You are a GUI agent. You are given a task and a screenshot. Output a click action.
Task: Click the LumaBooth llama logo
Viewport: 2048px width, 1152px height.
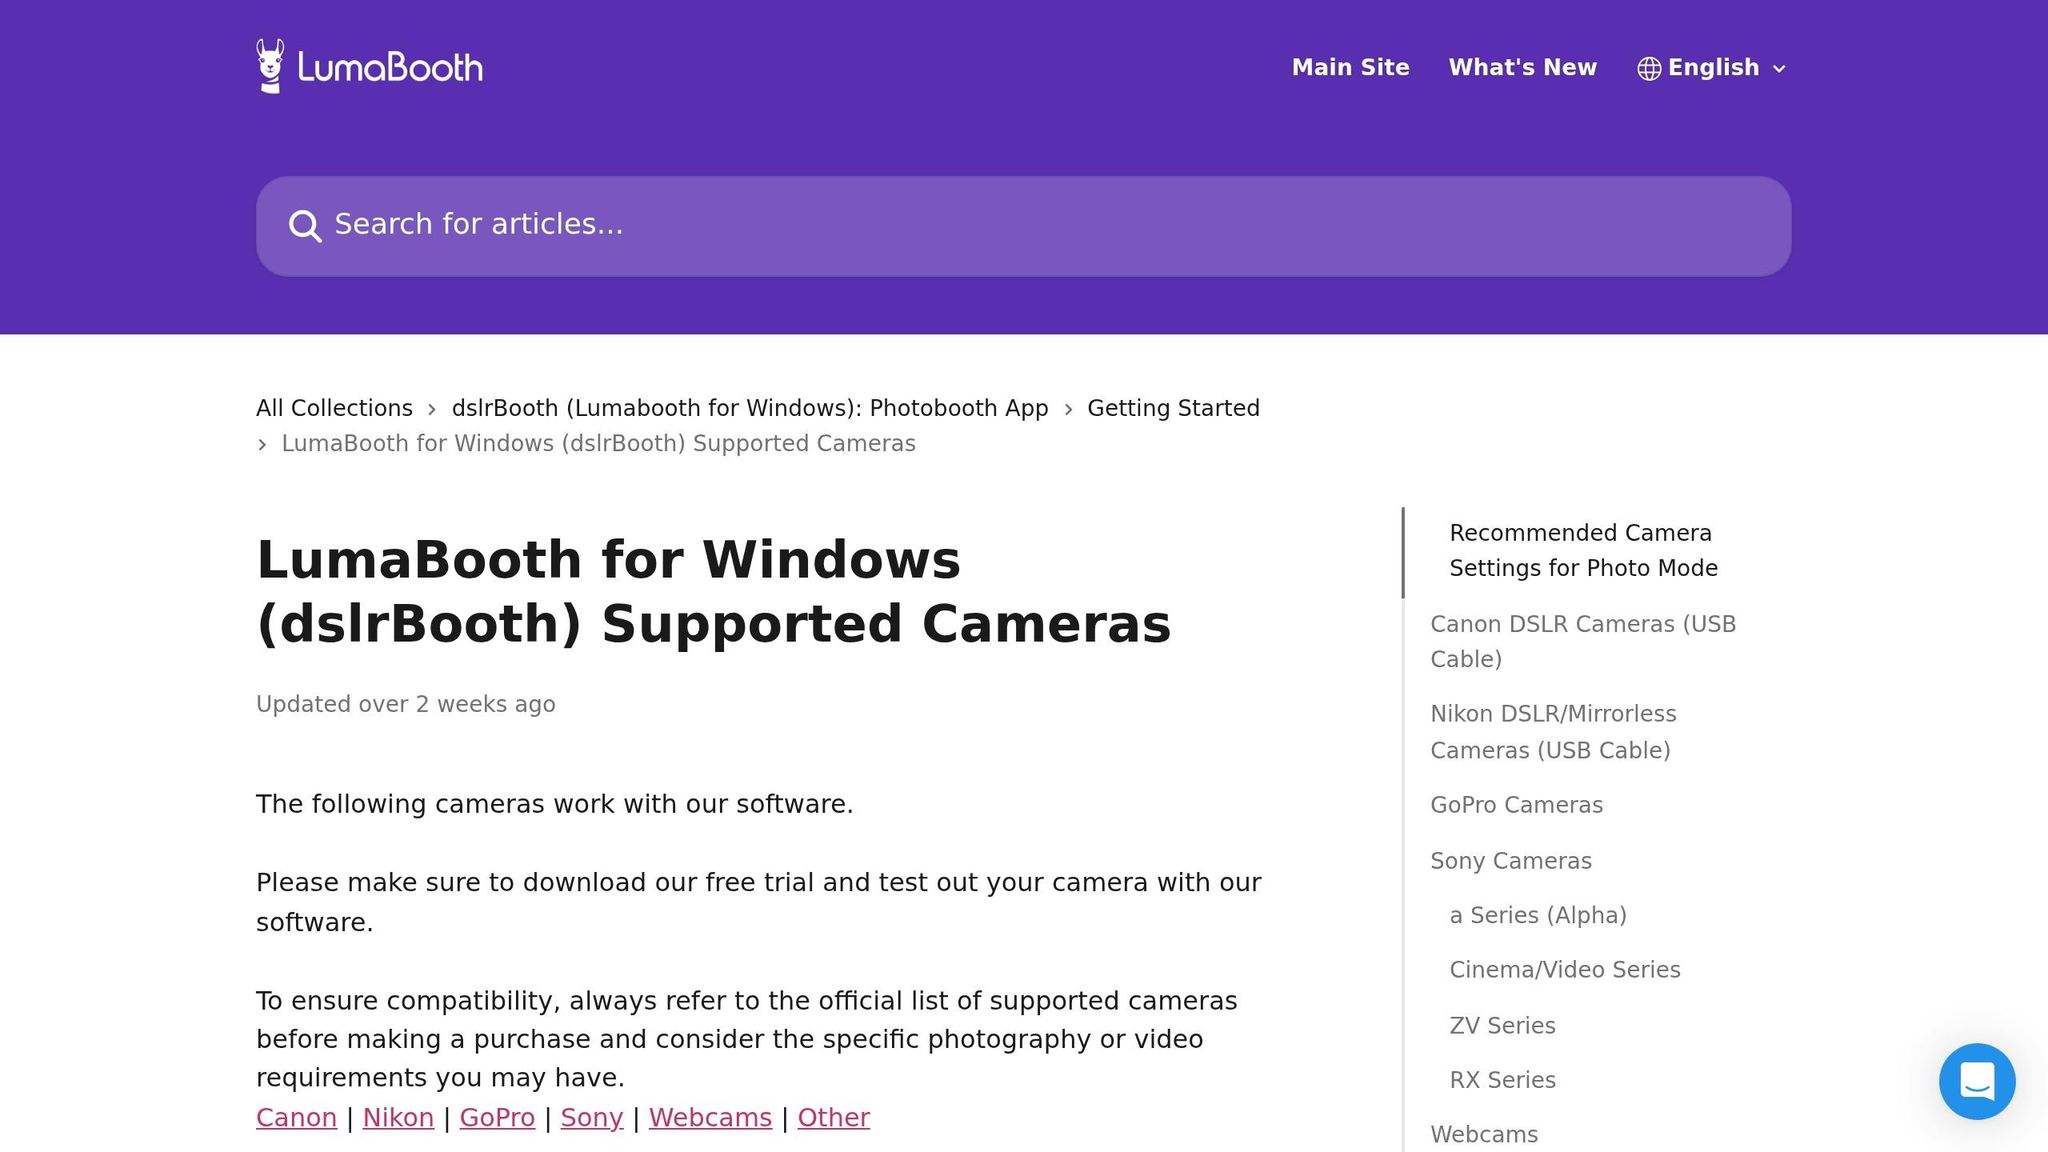pyautogui.click(x=369, y=67)
